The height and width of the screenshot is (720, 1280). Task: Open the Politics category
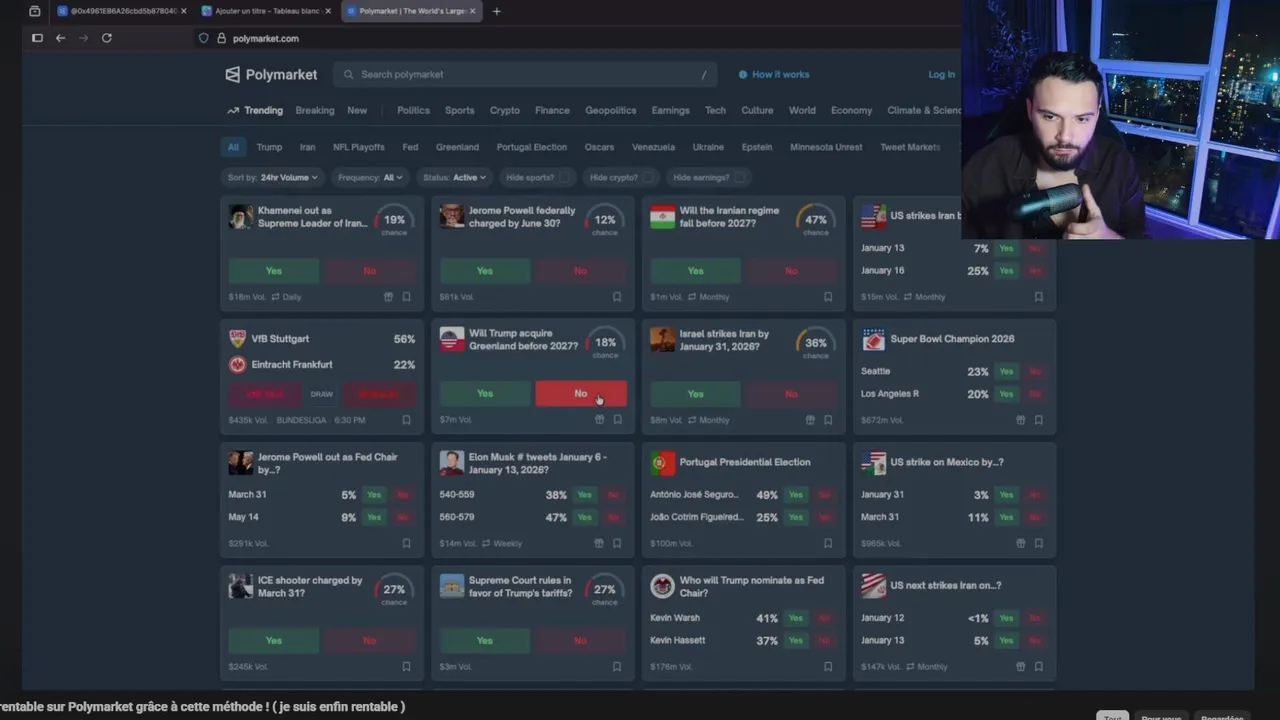coord(413,110)
